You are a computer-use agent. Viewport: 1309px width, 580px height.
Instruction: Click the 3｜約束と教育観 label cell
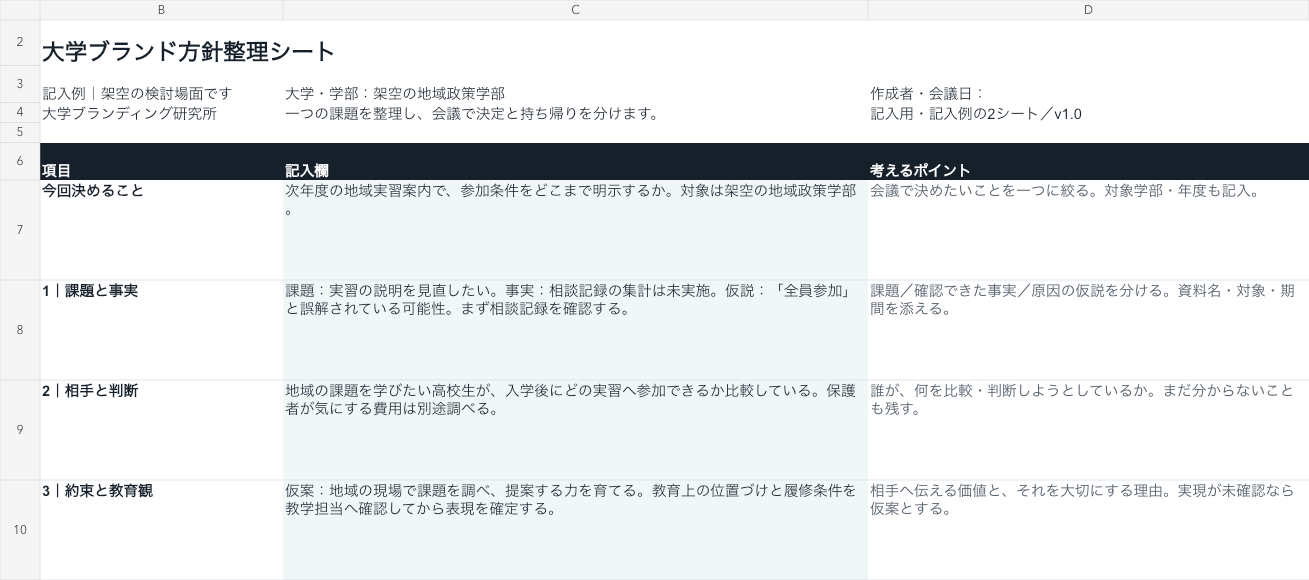(161, 530)
